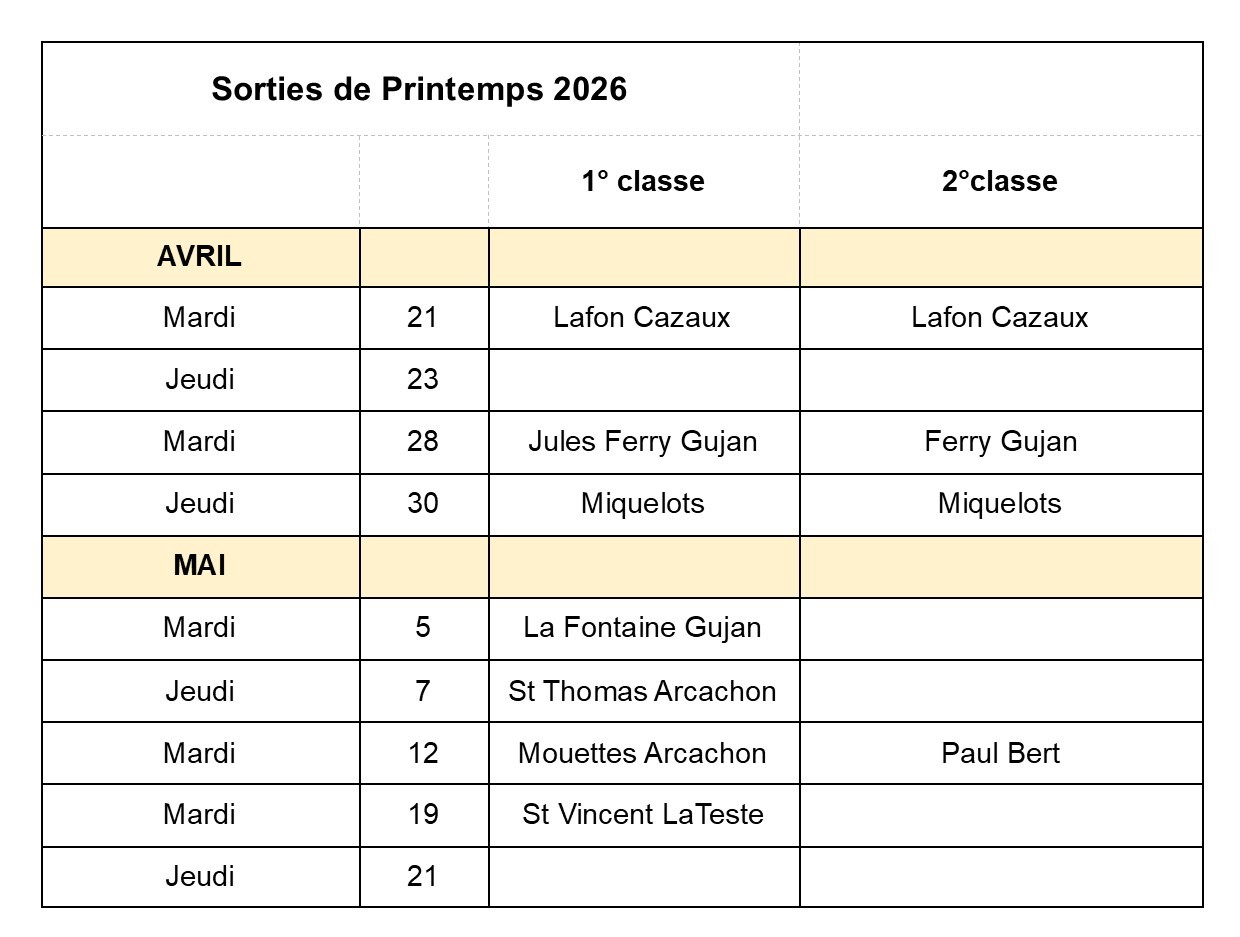
Task: Click the AVRIL month row label
Action: click(x=199, y=257)
